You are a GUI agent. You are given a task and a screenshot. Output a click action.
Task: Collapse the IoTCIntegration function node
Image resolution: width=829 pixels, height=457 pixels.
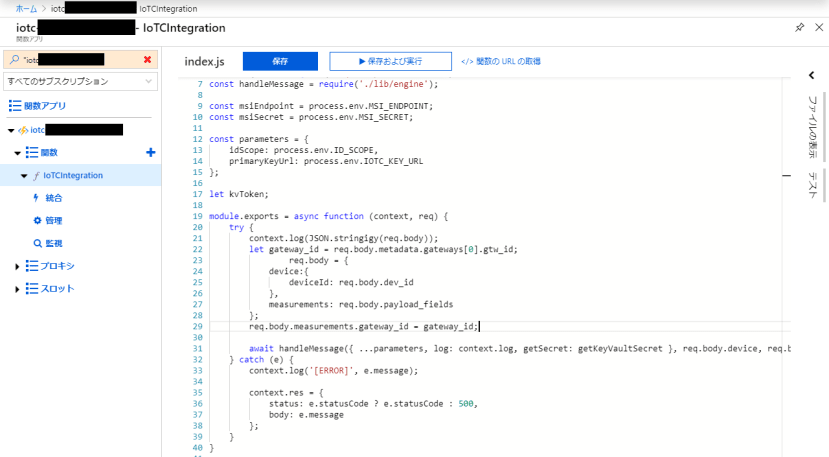[24, 176]
